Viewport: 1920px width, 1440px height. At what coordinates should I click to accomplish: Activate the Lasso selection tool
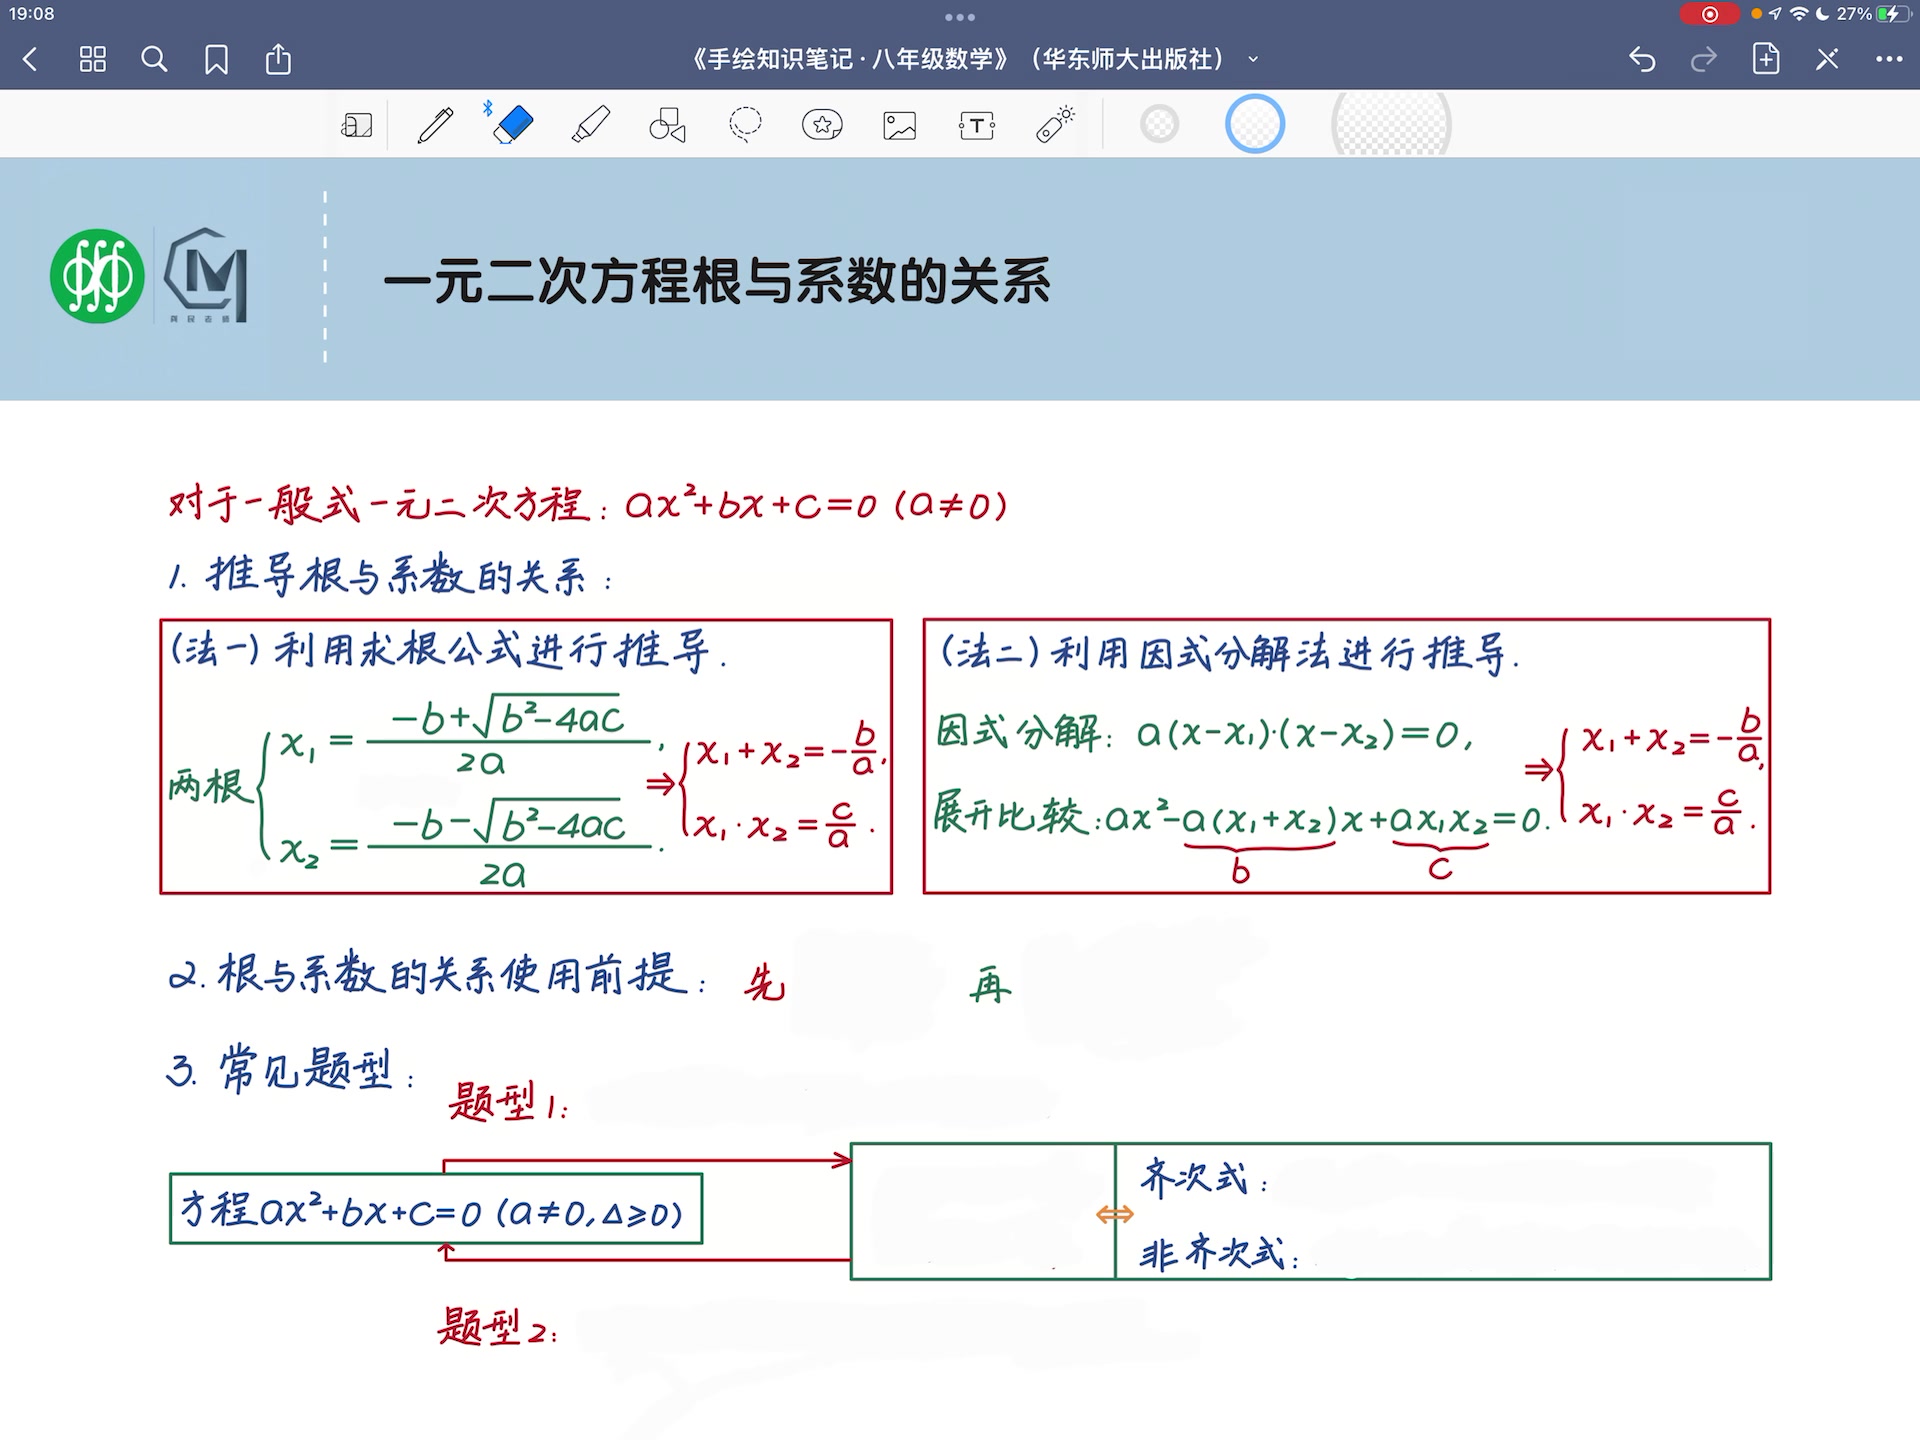coord(746,124)
